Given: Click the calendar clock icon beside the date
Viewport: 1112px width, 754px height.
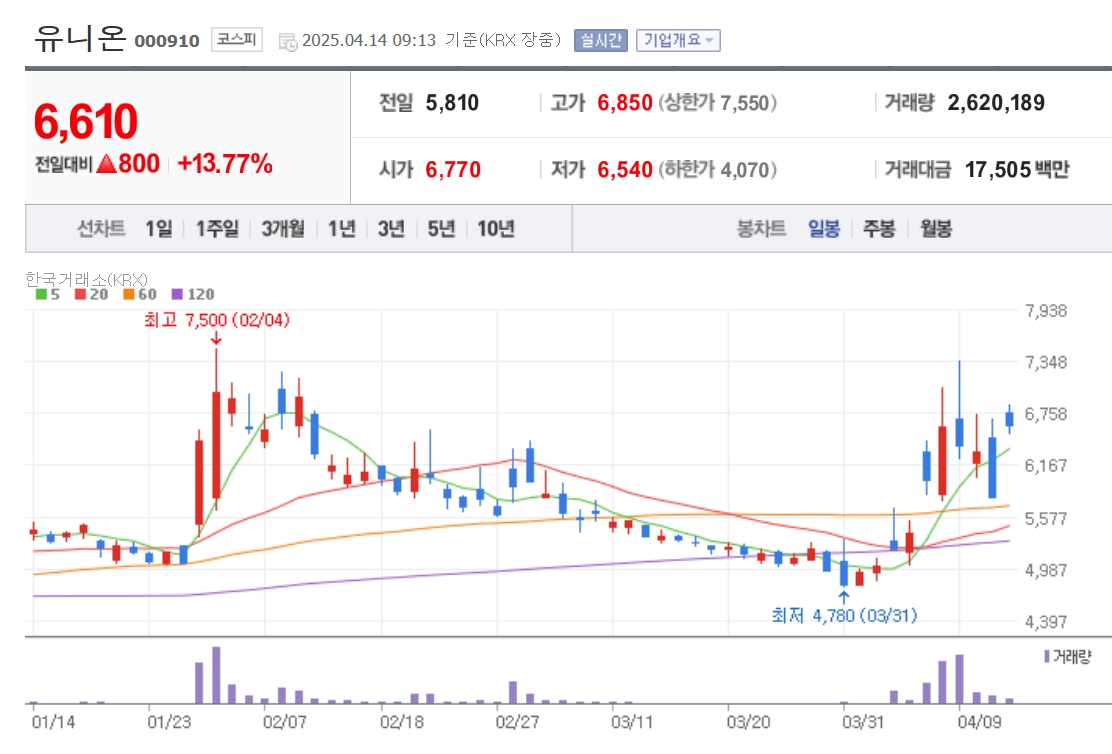Looking at the screenshot, I should tap(288, 42).
